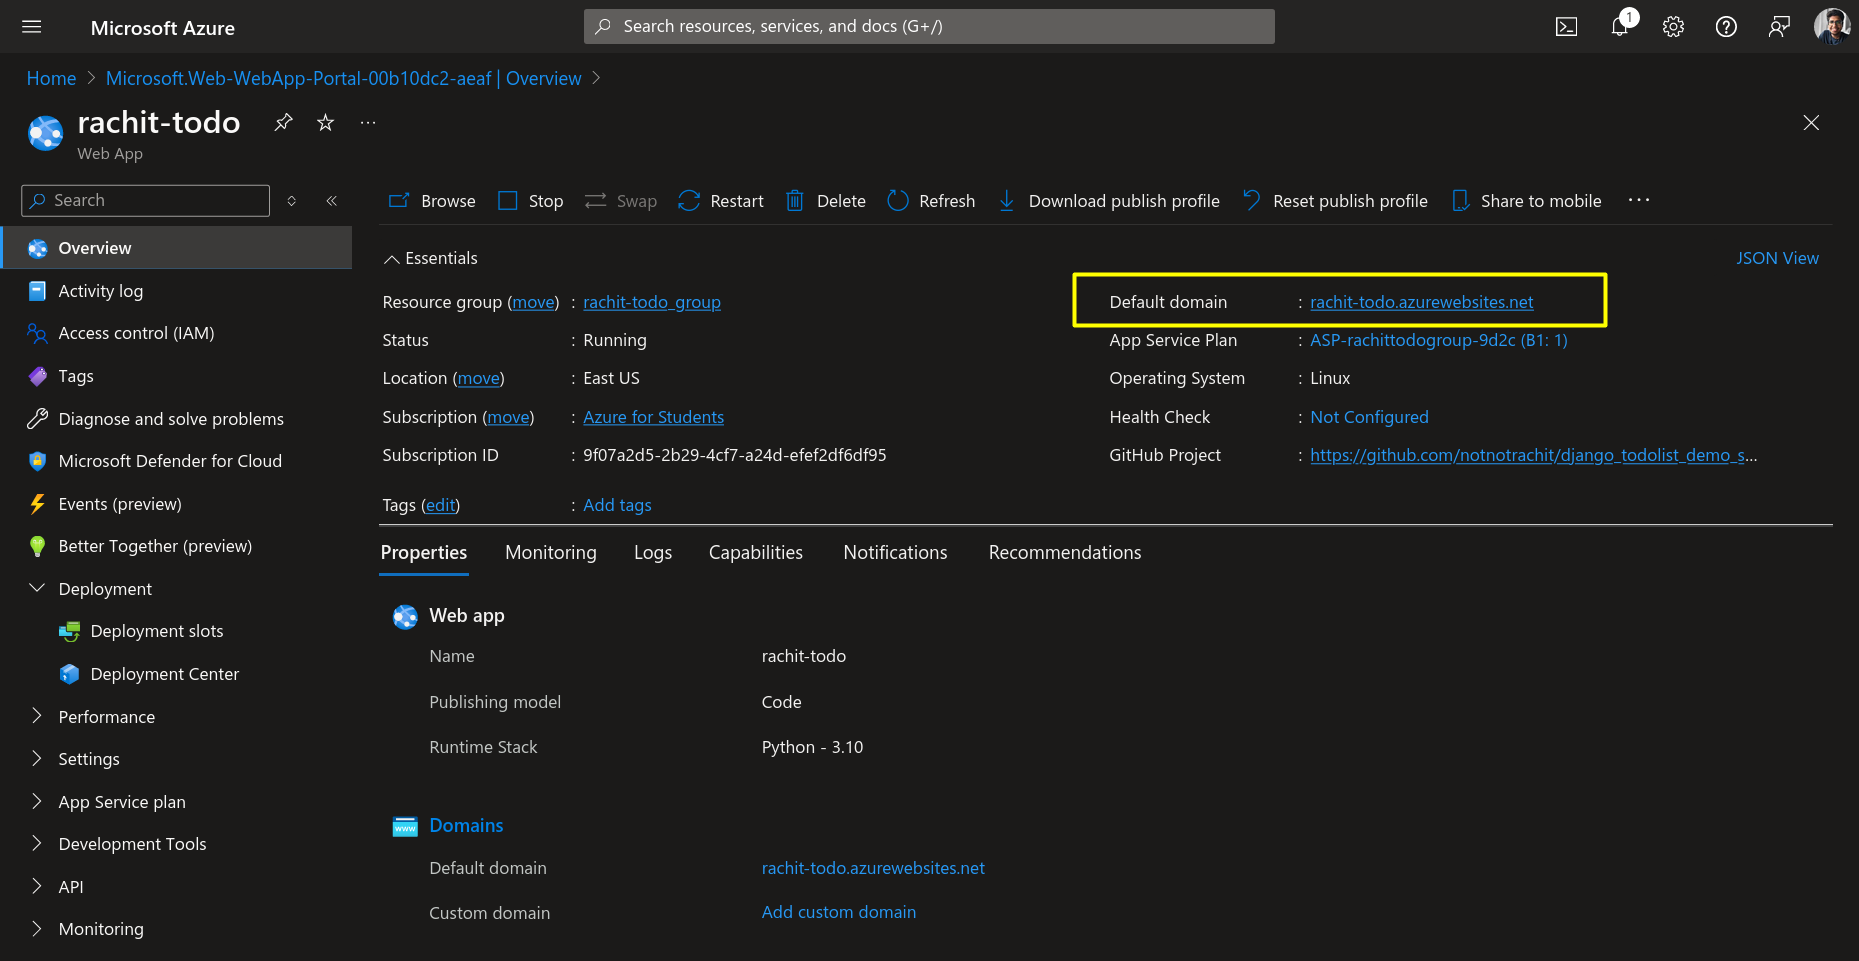Share the app to mobile
1859x961 pixels.
click(x=1525, y=200)
